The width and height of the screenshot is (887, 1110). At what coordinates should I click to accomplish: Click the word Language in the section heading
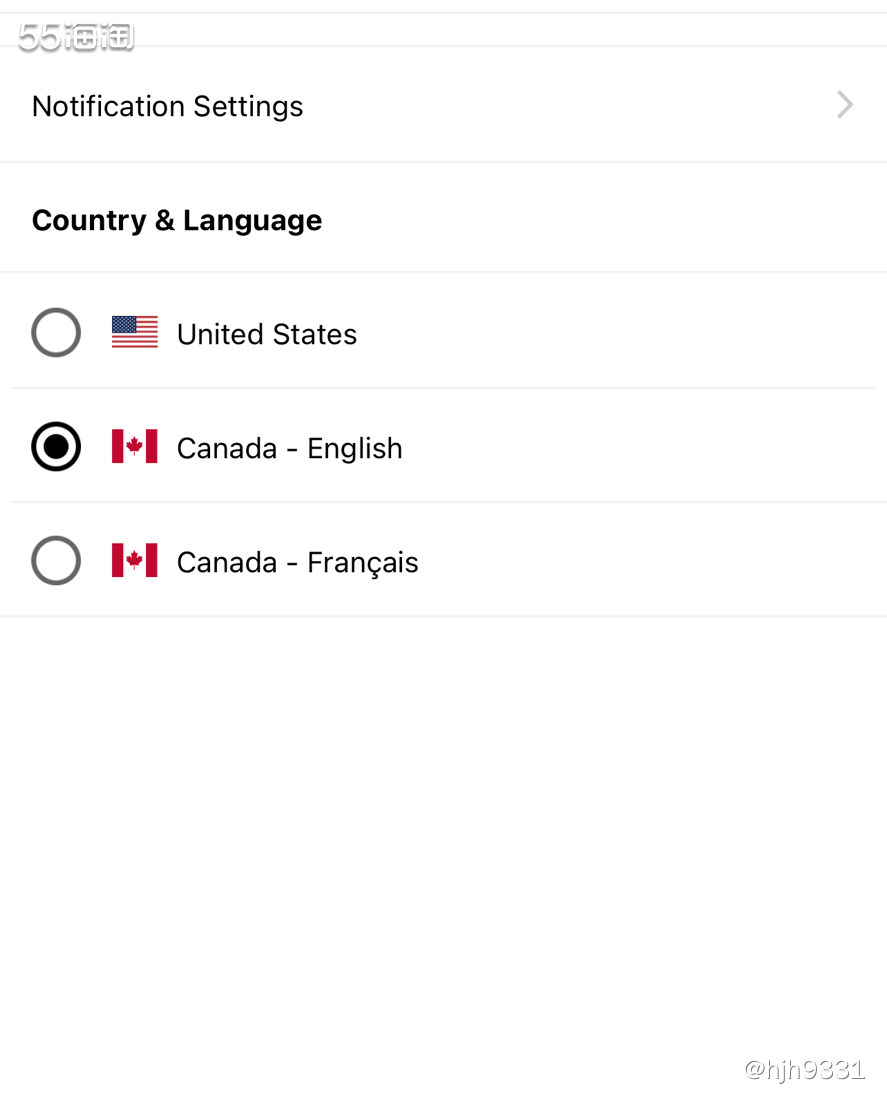click(x=253, y=222)
